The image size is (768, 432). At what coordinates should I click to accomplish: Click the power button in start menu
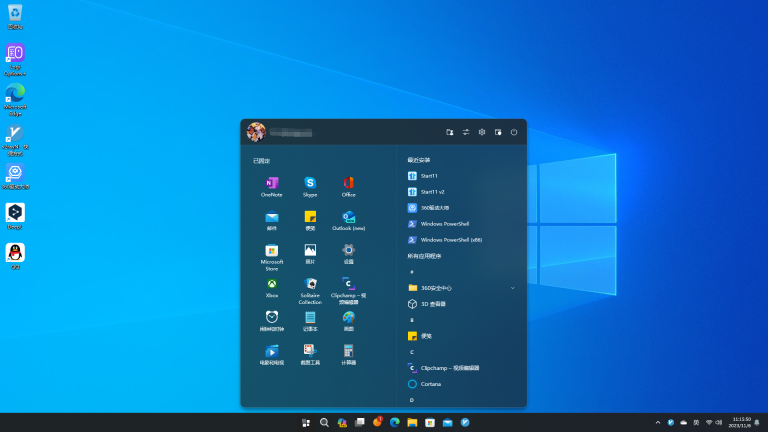[514, 132]
